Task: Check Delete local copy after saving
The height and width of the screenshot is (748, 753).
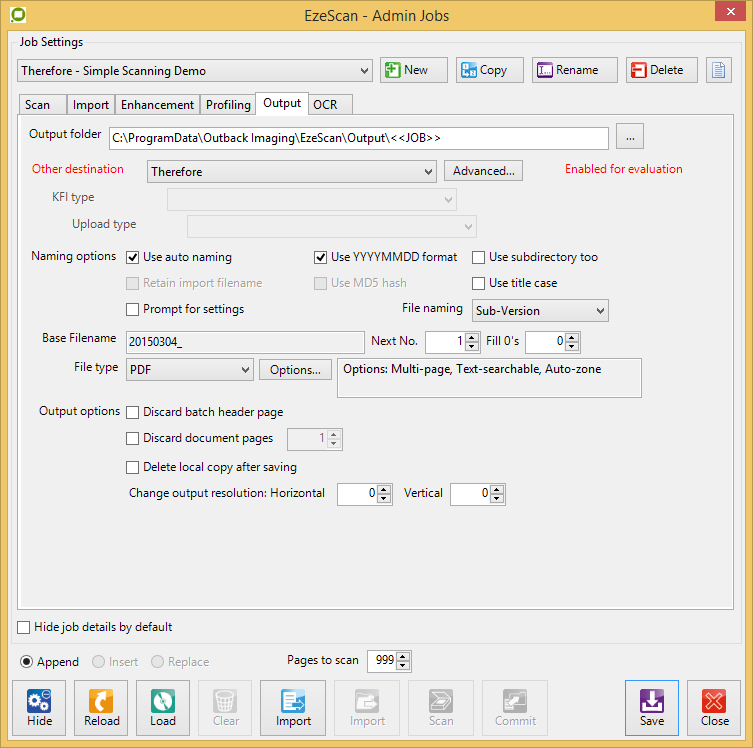Action: pyautogui.click(x=133, y=467)
